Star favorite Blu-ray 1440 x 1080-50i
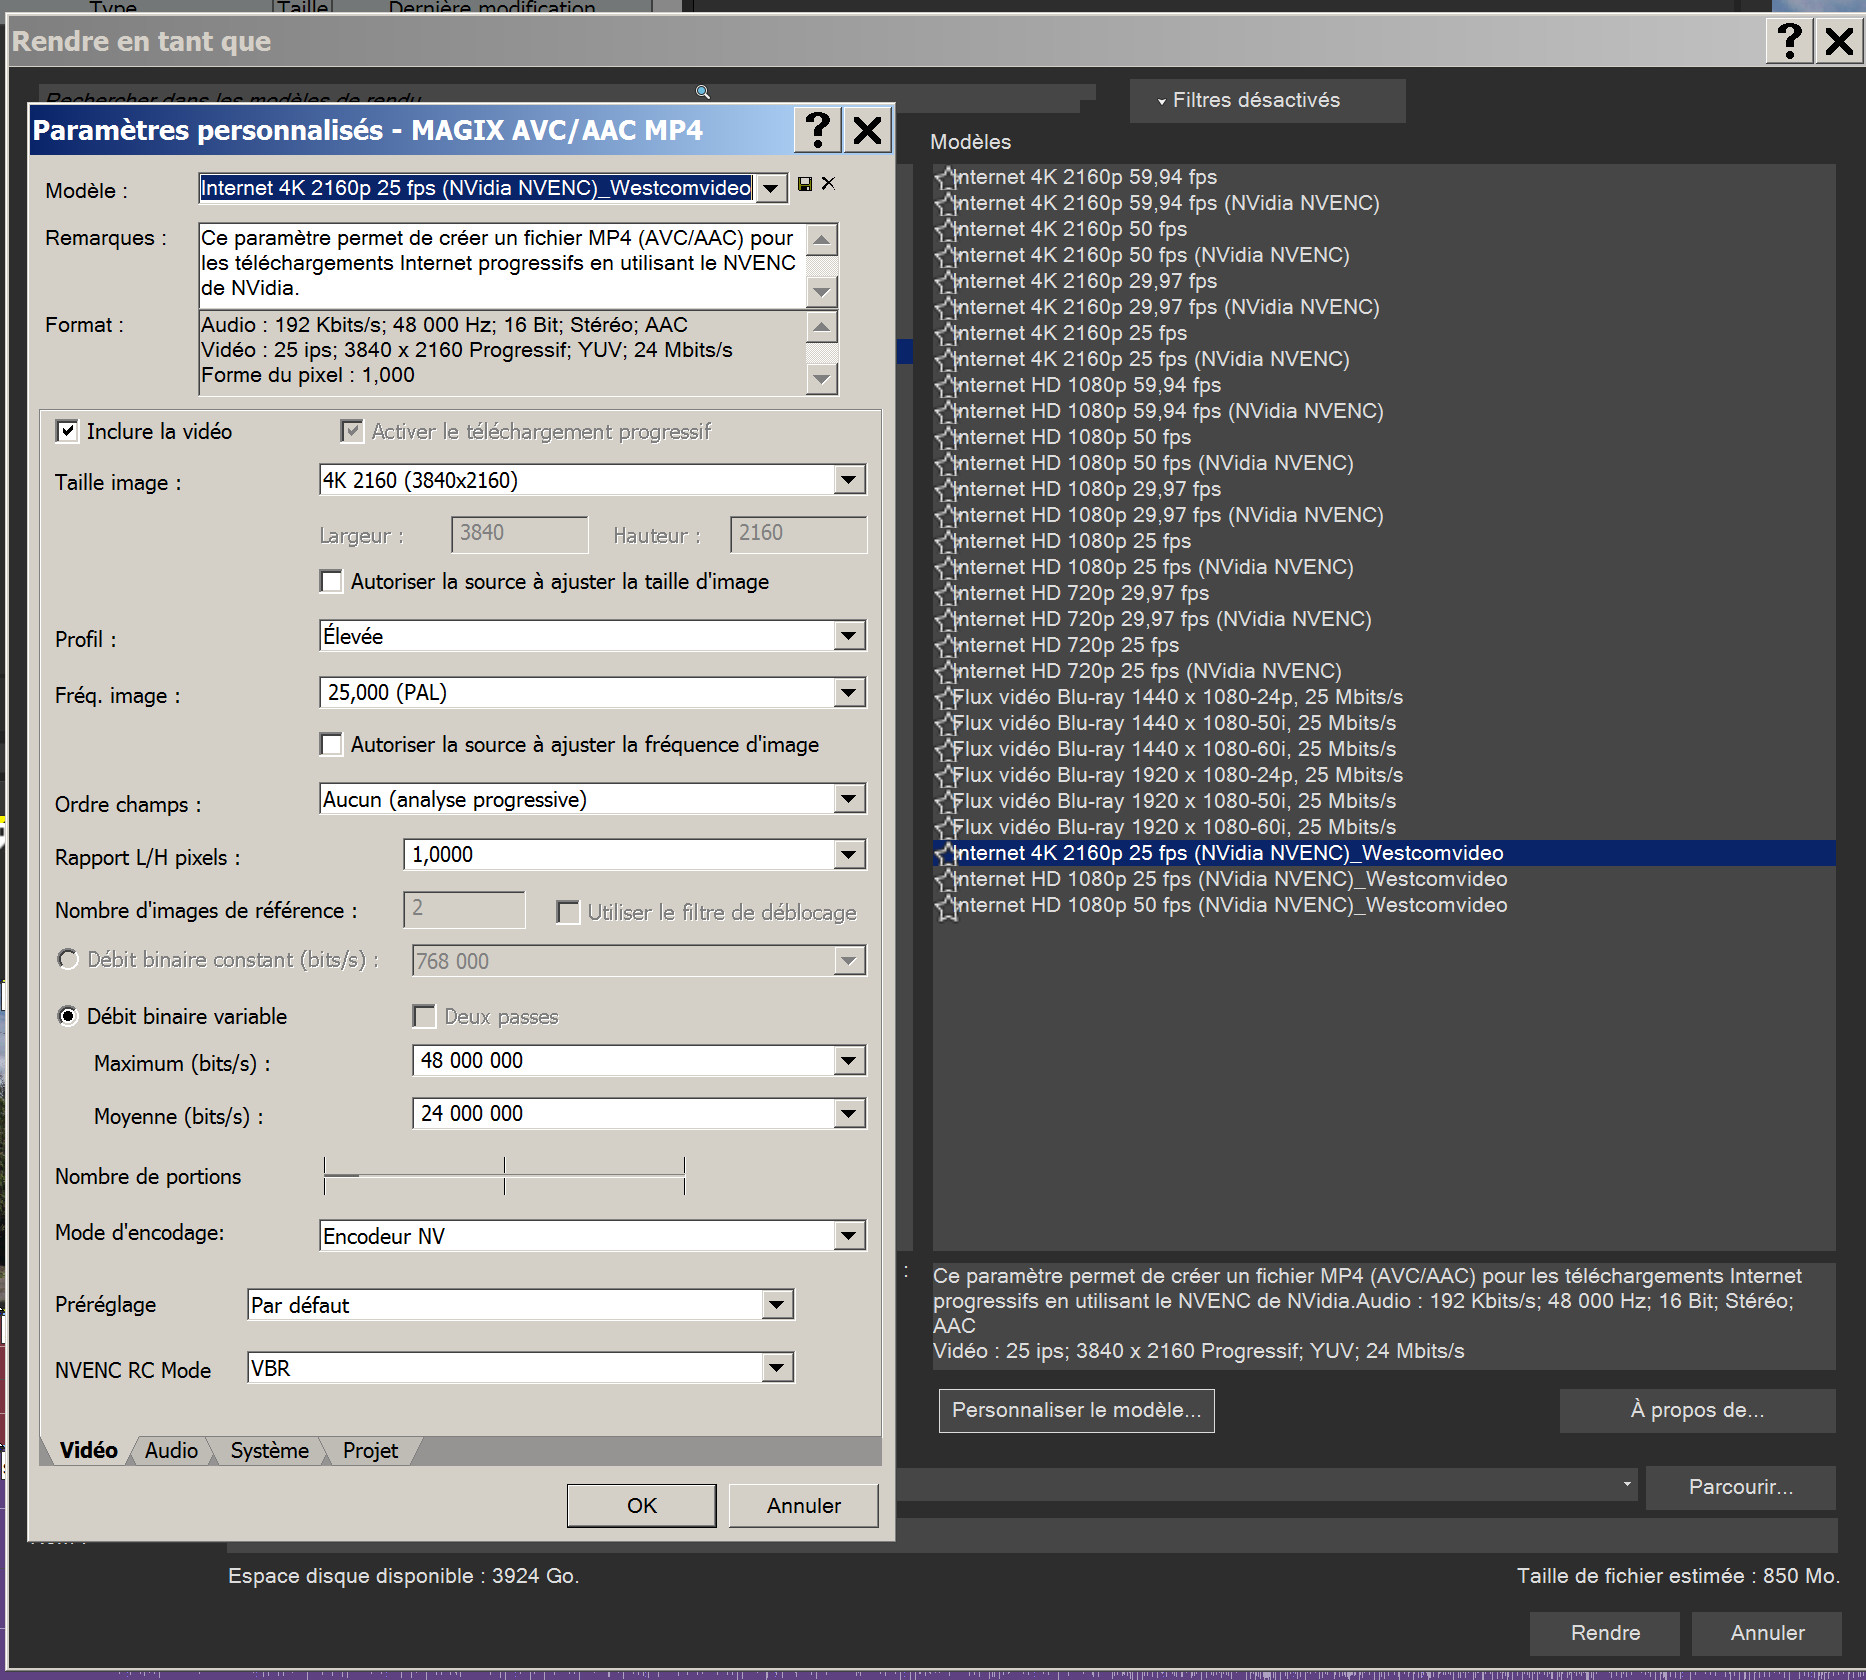Image resolution: width=1866 pixels, height=1680 pixels. click(x=945, y=724)
